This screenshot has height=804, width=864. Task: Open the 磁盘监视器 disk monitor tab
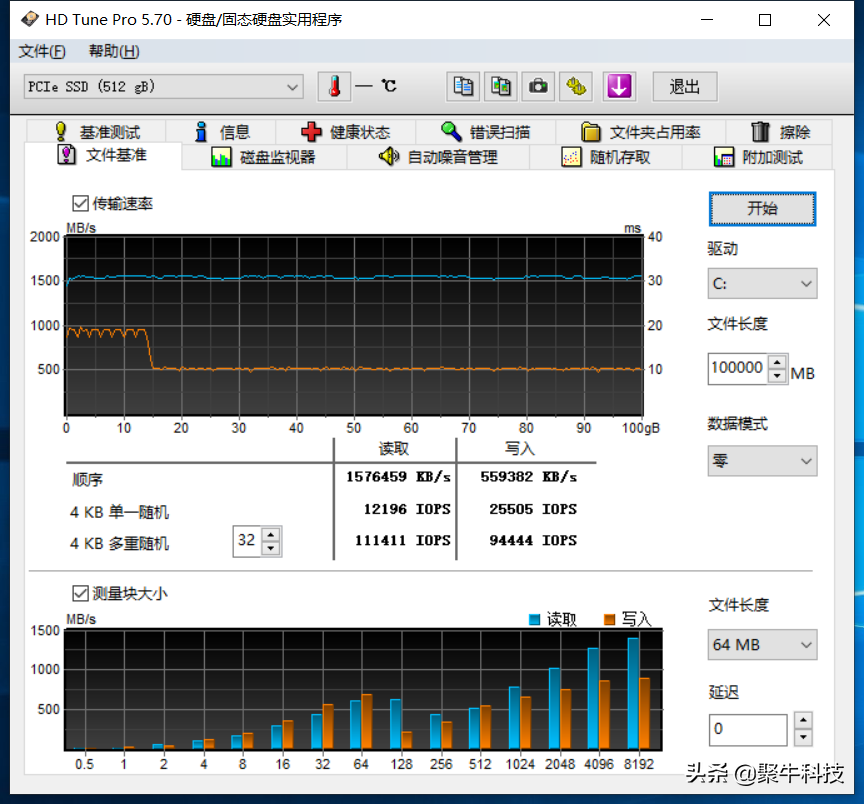[264, 157]
